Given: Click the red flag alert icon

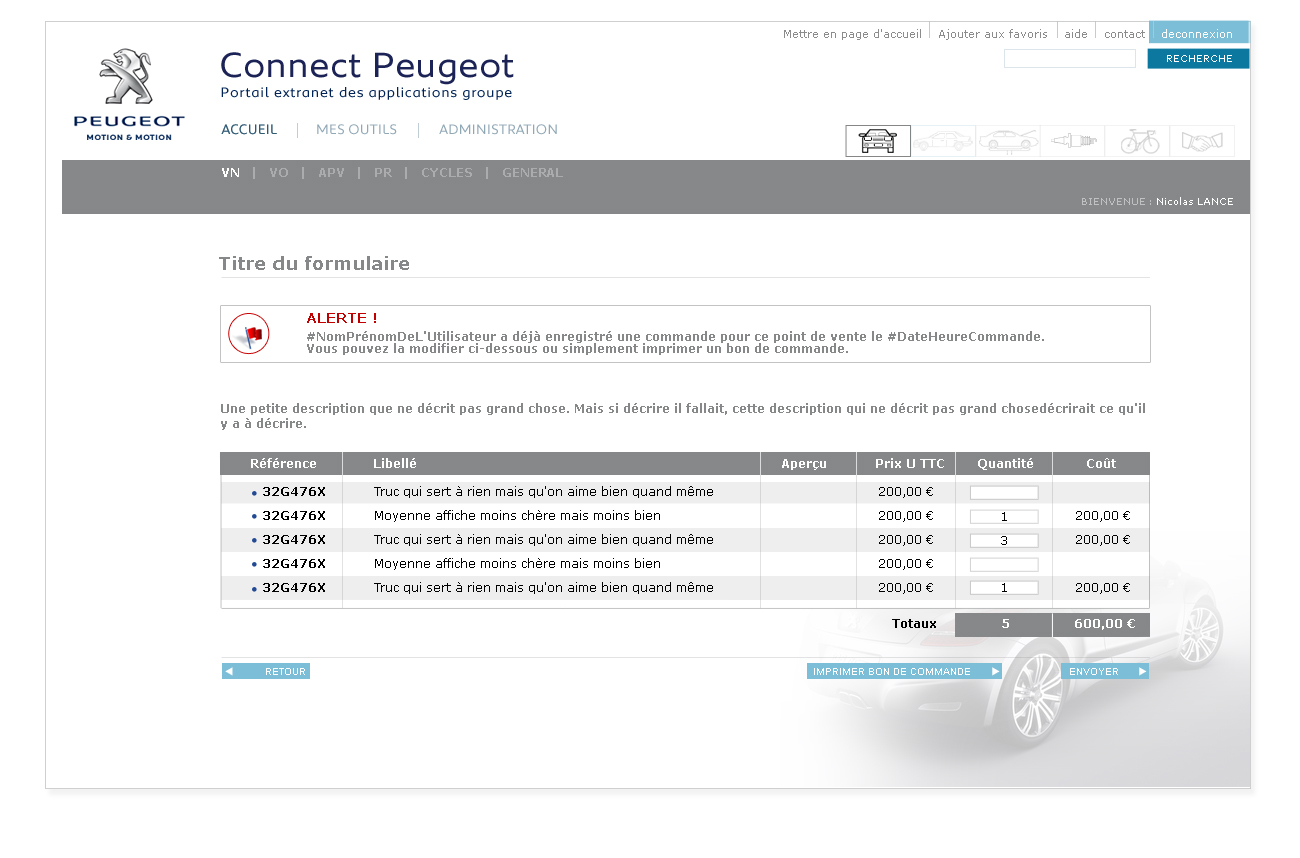Looking at the screenshot, I should tap(249, 334).
